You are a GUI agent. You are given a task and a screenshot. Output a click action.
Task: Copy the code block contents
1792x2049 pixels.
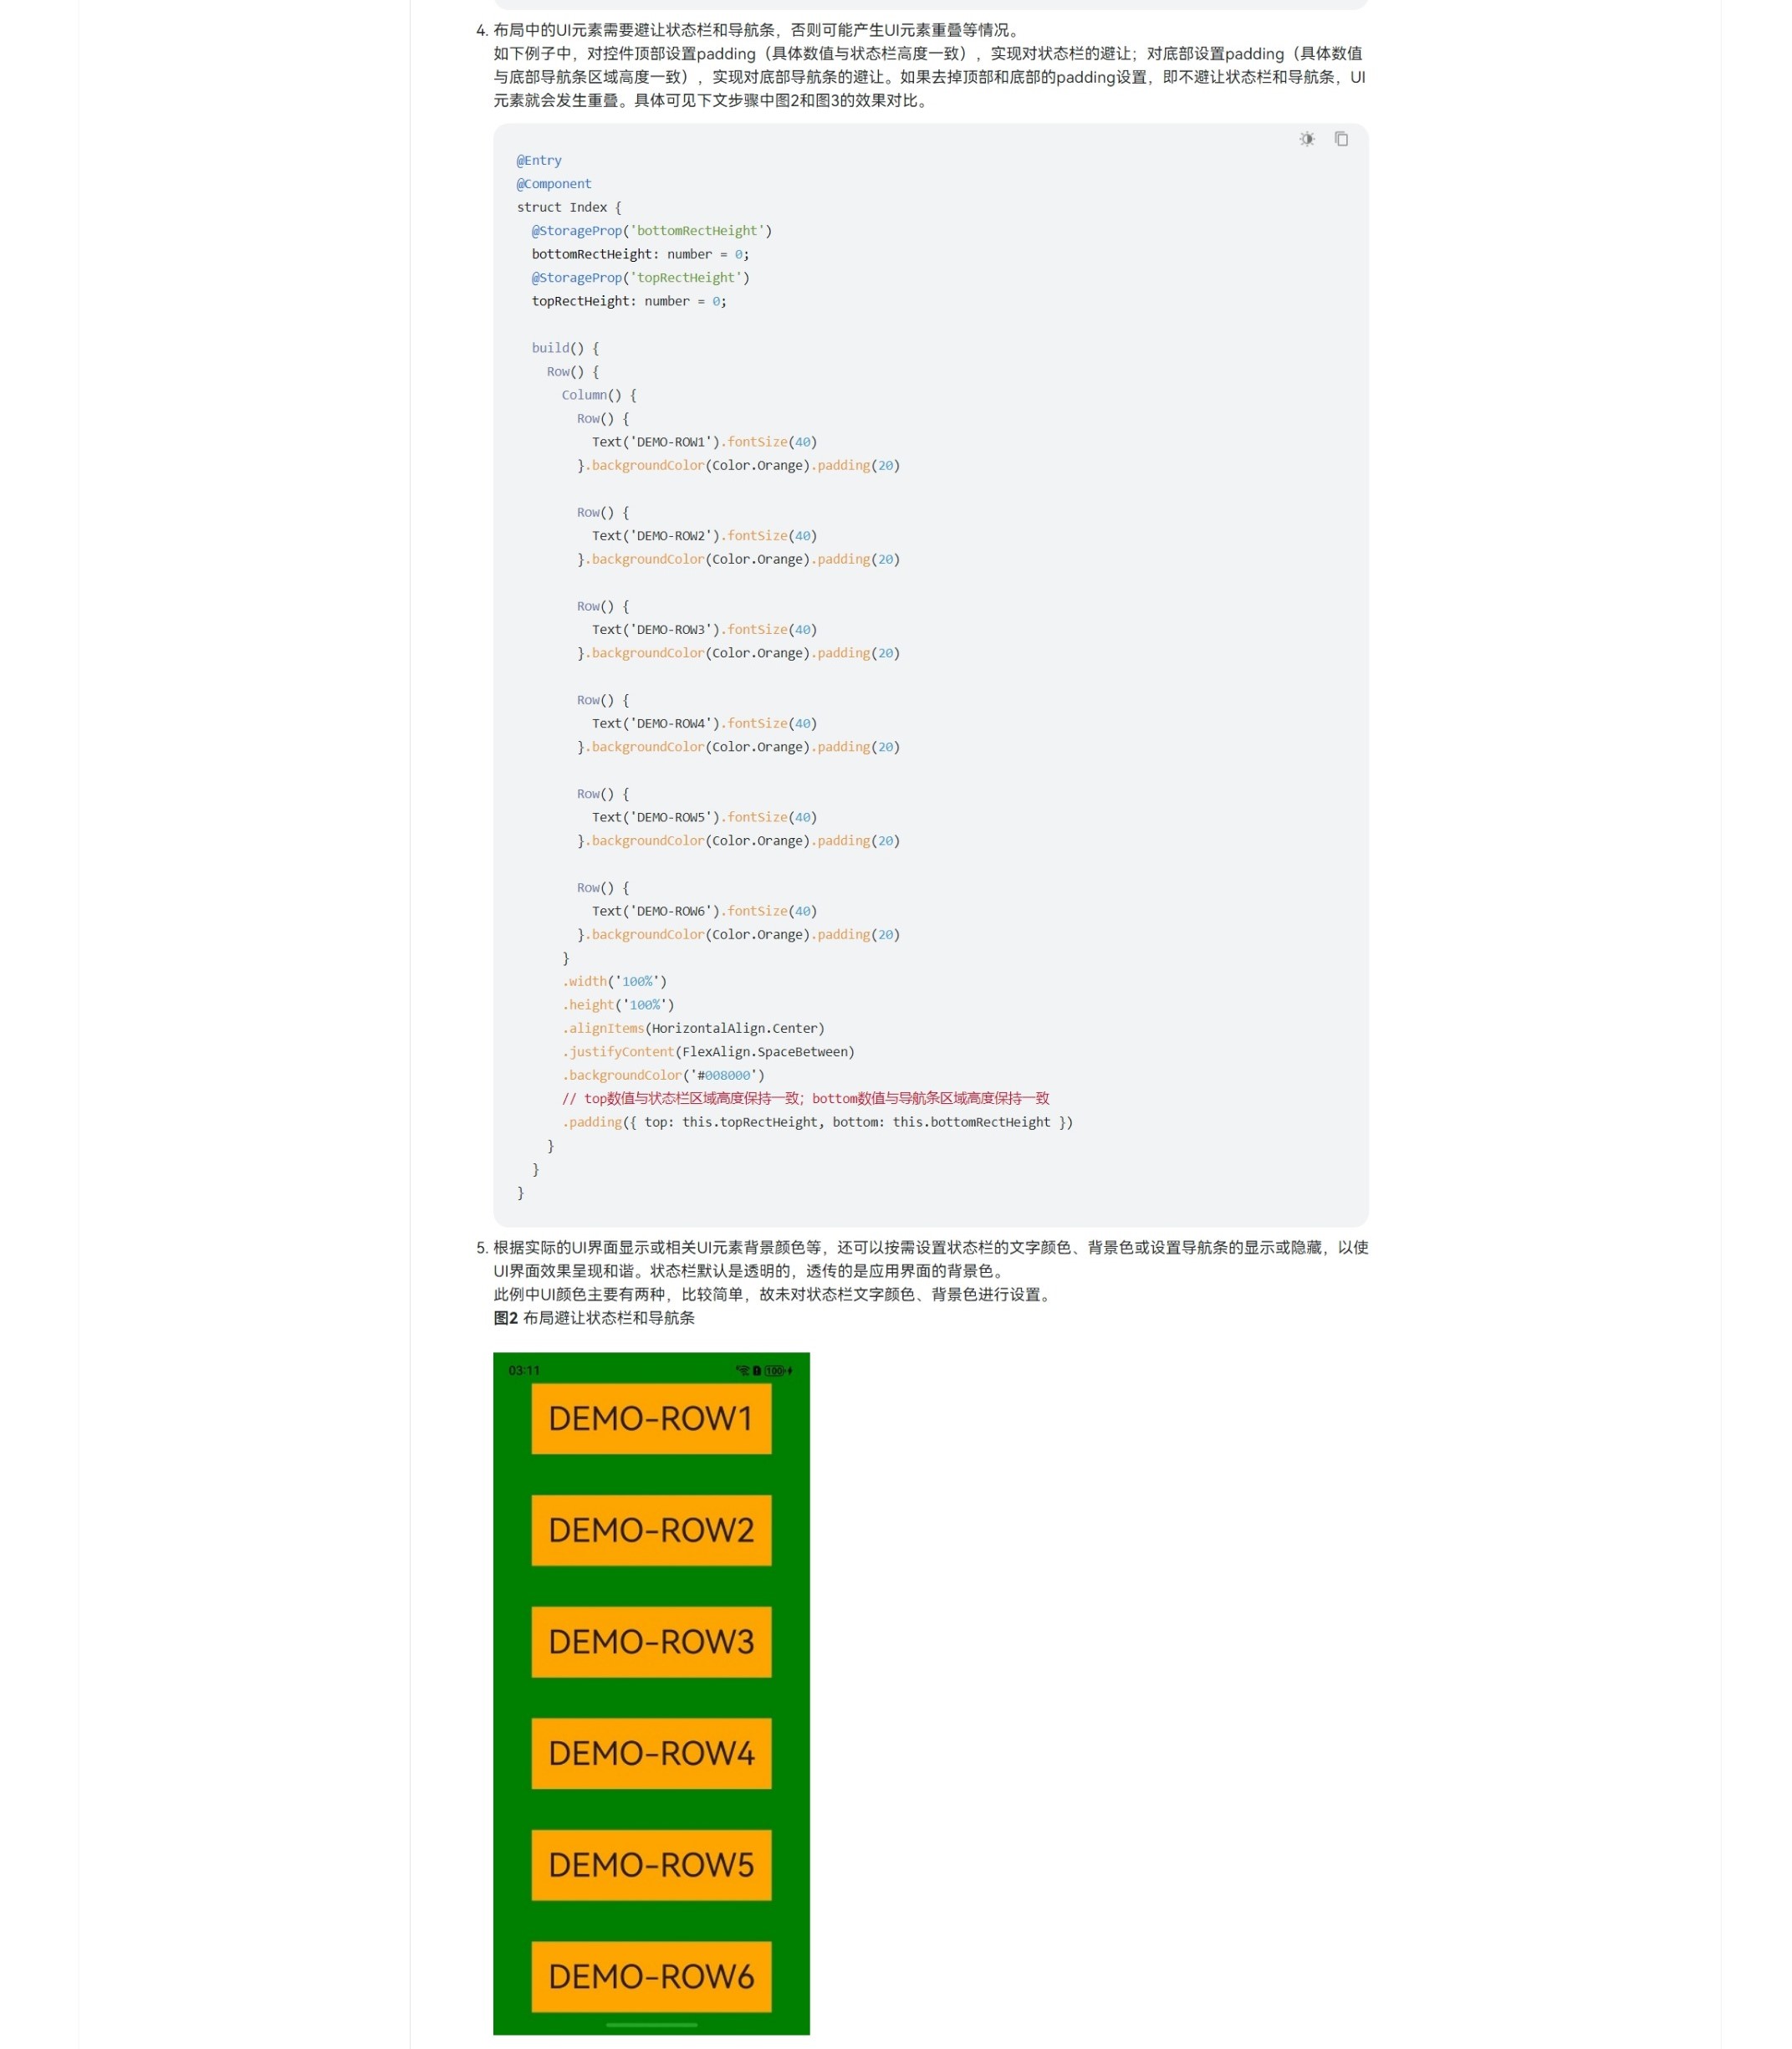[1341, 139]
